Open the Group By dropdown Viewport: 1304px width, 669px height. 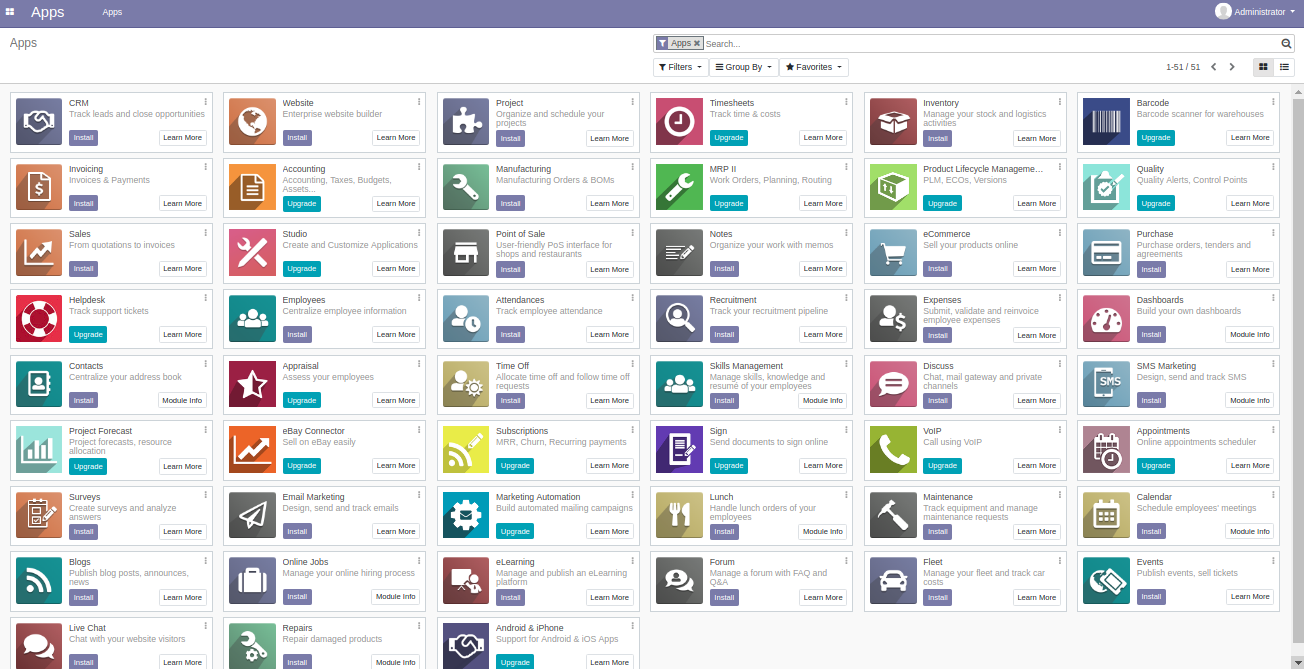(x=743, y=67)
